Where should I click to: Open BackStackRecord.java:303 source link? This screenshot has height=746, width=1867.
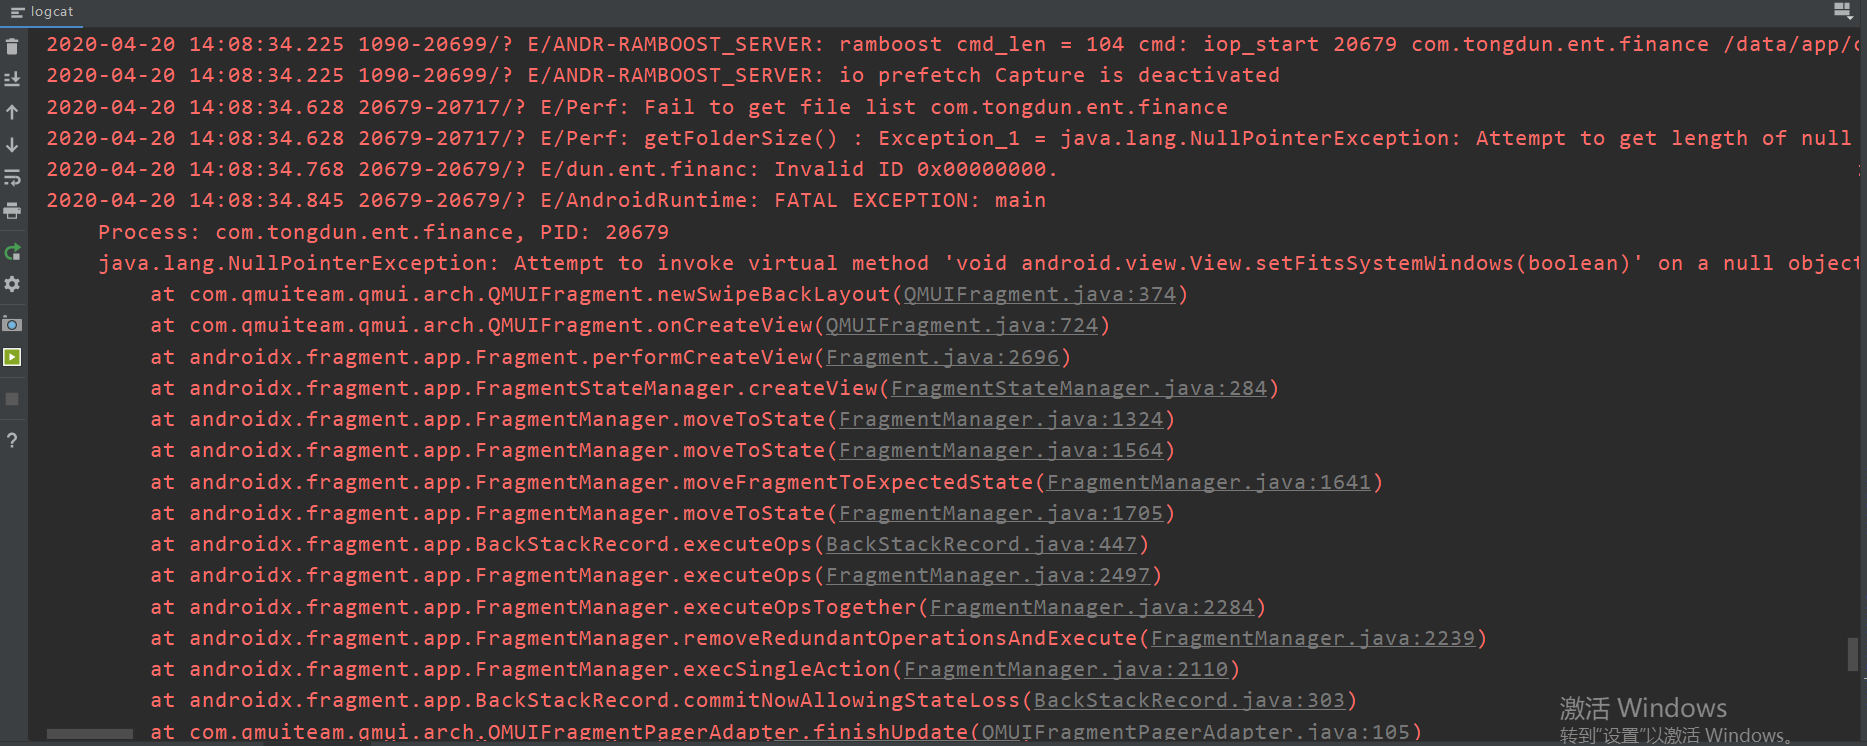pyautogui.click(x=1189, y=700)
